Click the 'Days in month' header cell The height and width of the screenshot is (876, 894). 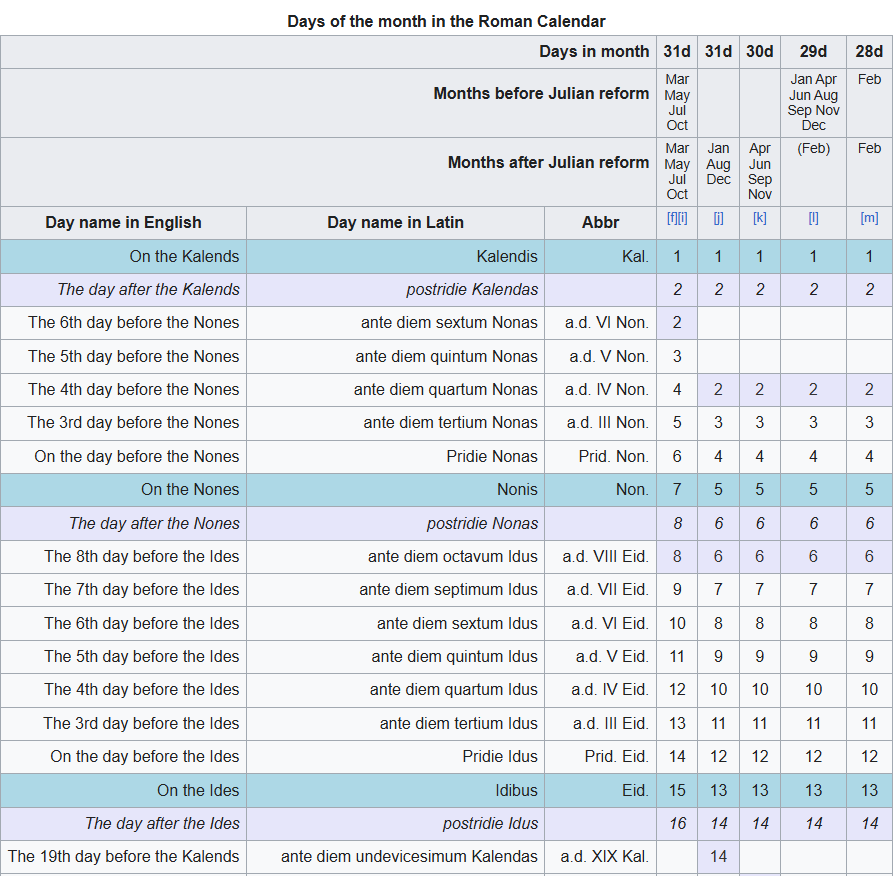click(x=594, y=52)
